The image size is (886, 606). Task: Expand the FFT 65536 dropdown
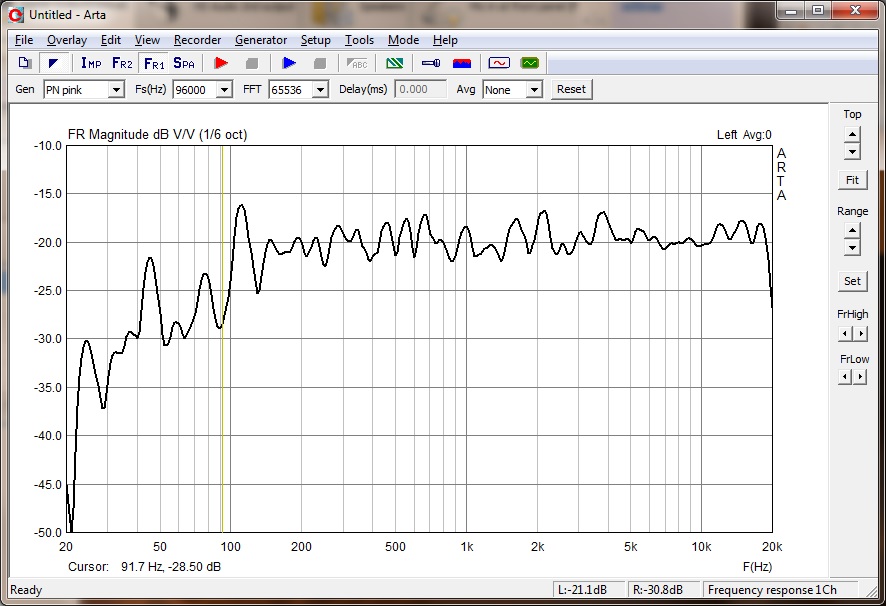pyautogui.click(x=320, y=90)
